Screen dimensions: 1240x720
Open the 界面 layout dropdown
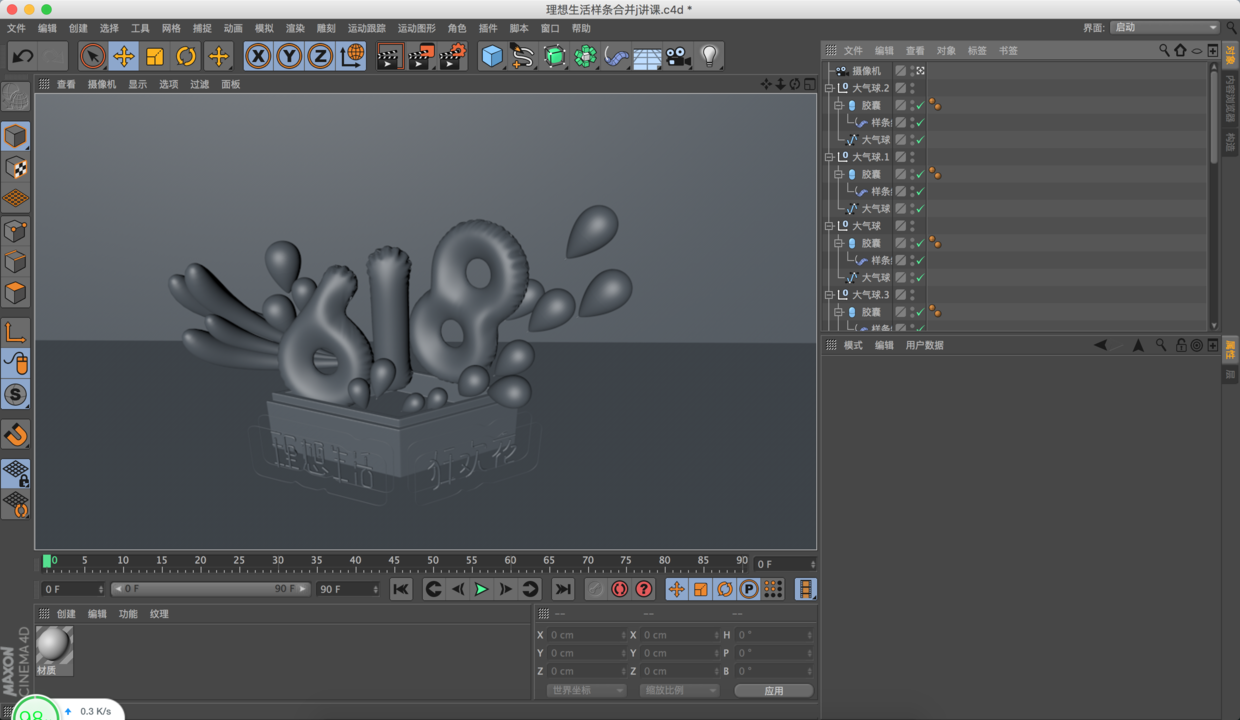[1165, 28]
